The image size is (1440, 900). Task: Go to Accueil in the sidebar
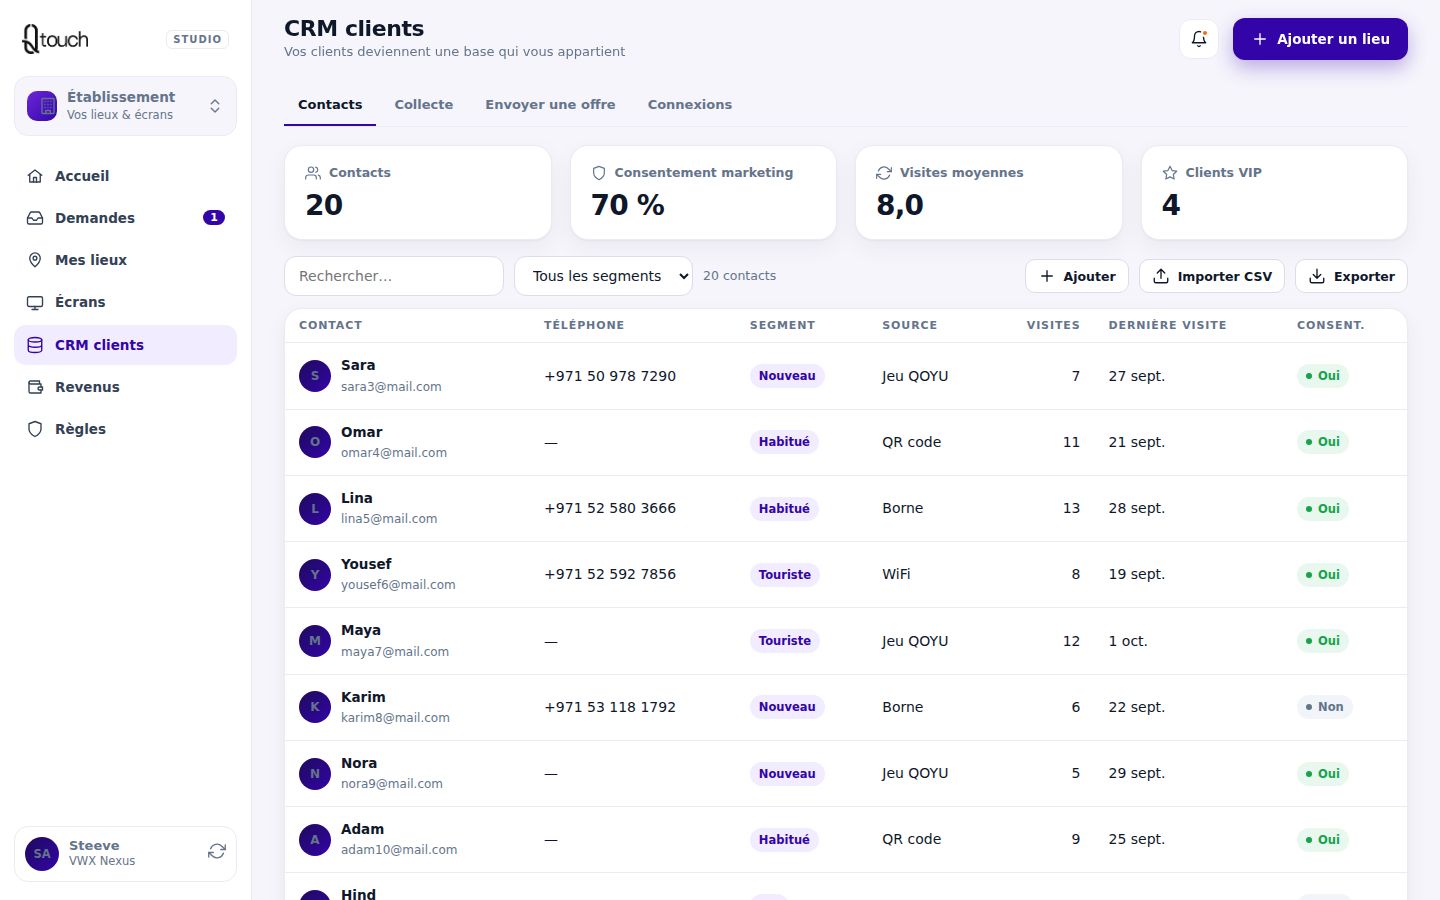pyautogui.click(x=125, y=176)
